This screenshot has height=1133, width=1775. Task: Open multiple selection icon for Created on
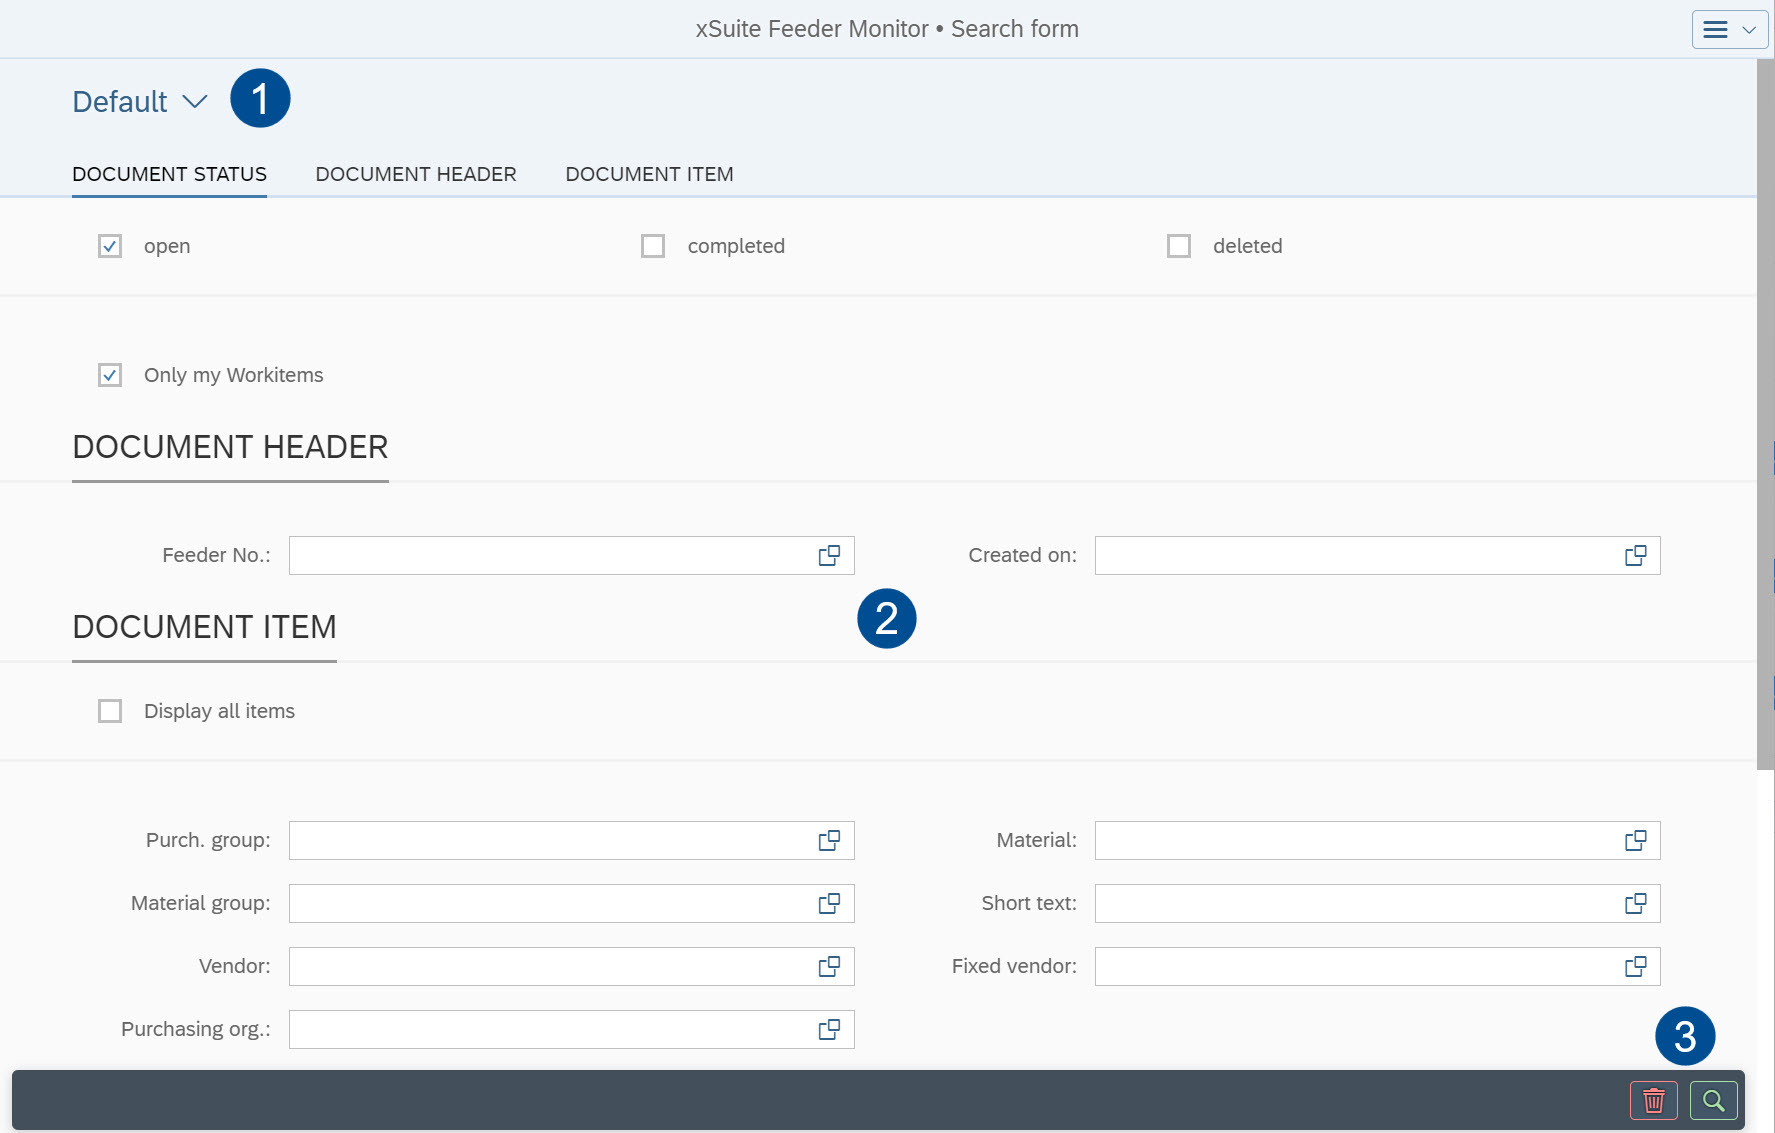pos(1635,556)
